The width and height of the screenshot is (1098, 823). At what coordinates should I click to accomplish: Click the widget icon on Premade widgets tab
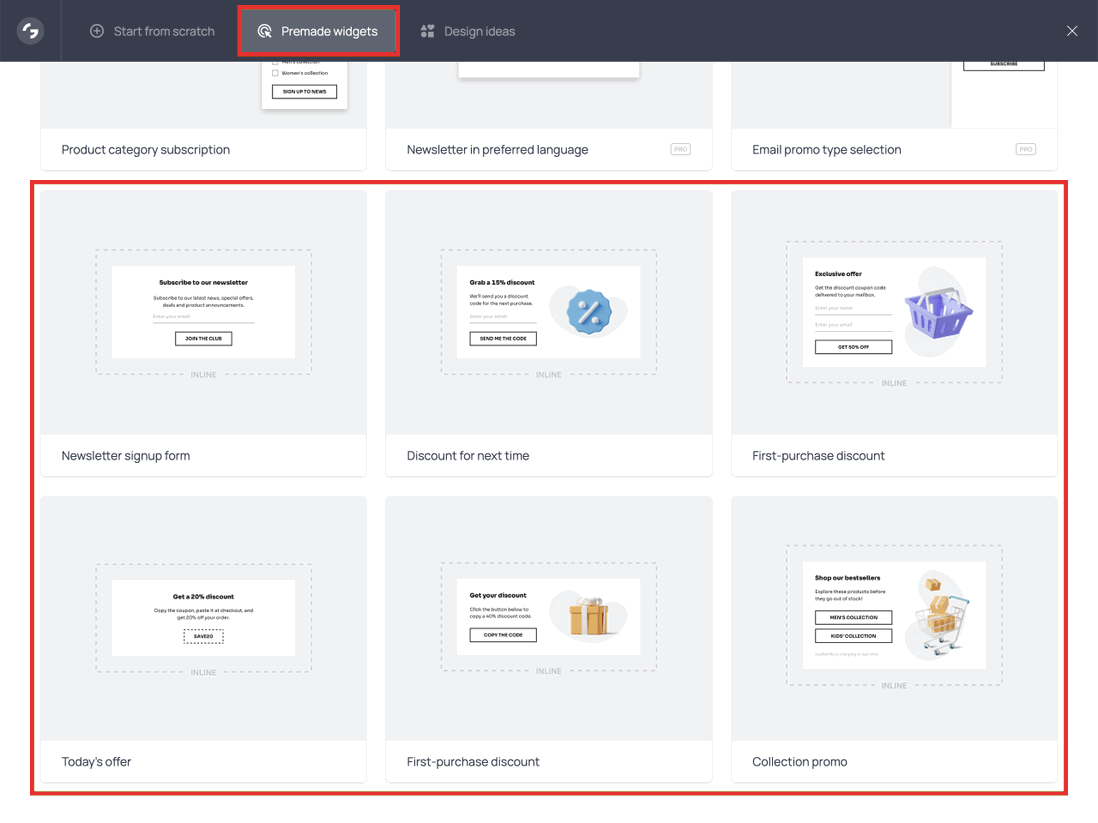pos(264,31)
